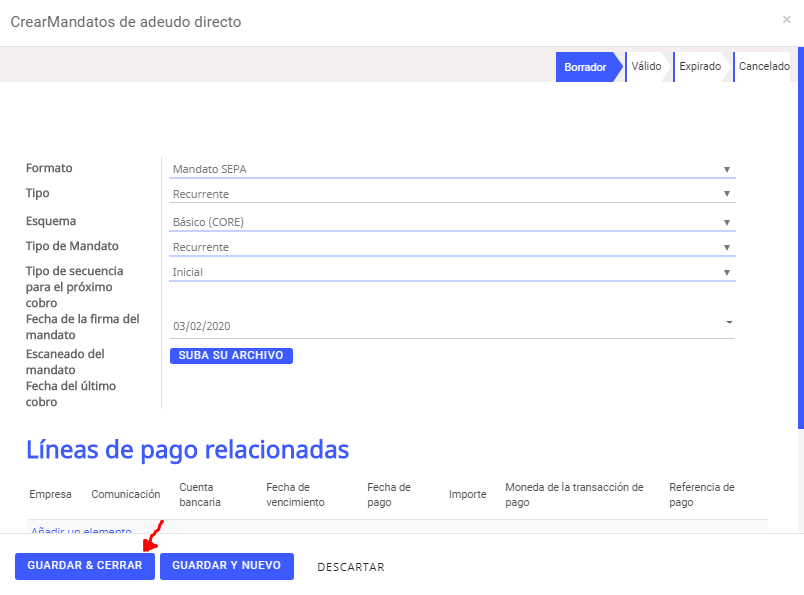This screenshot has width=804, height=595.
Task: Select the Cancelado status stage
Action: (x=764, y=66)
